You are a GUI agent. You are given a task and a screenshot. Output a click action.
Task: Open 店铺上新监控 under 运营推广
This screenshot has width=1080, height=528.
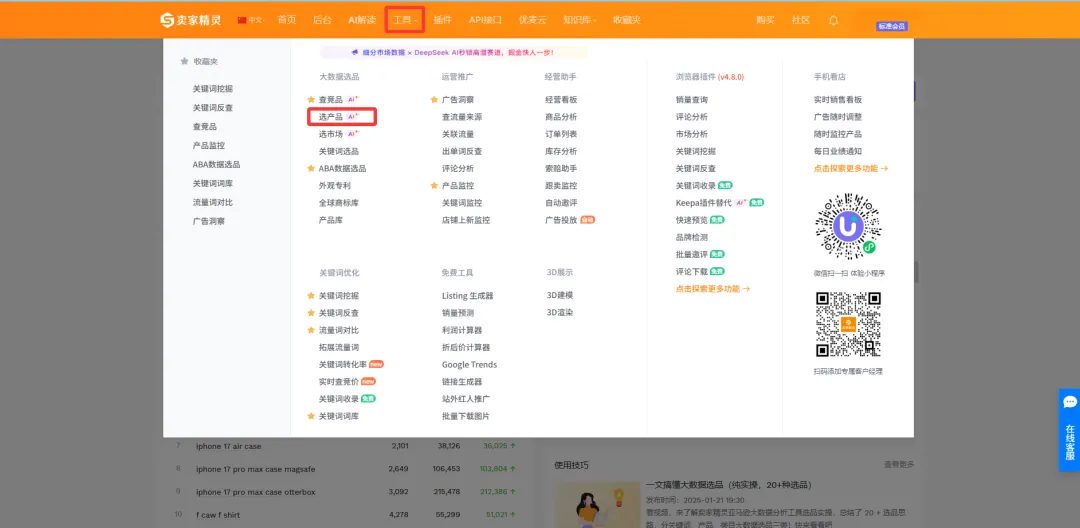tap(466, 220)
